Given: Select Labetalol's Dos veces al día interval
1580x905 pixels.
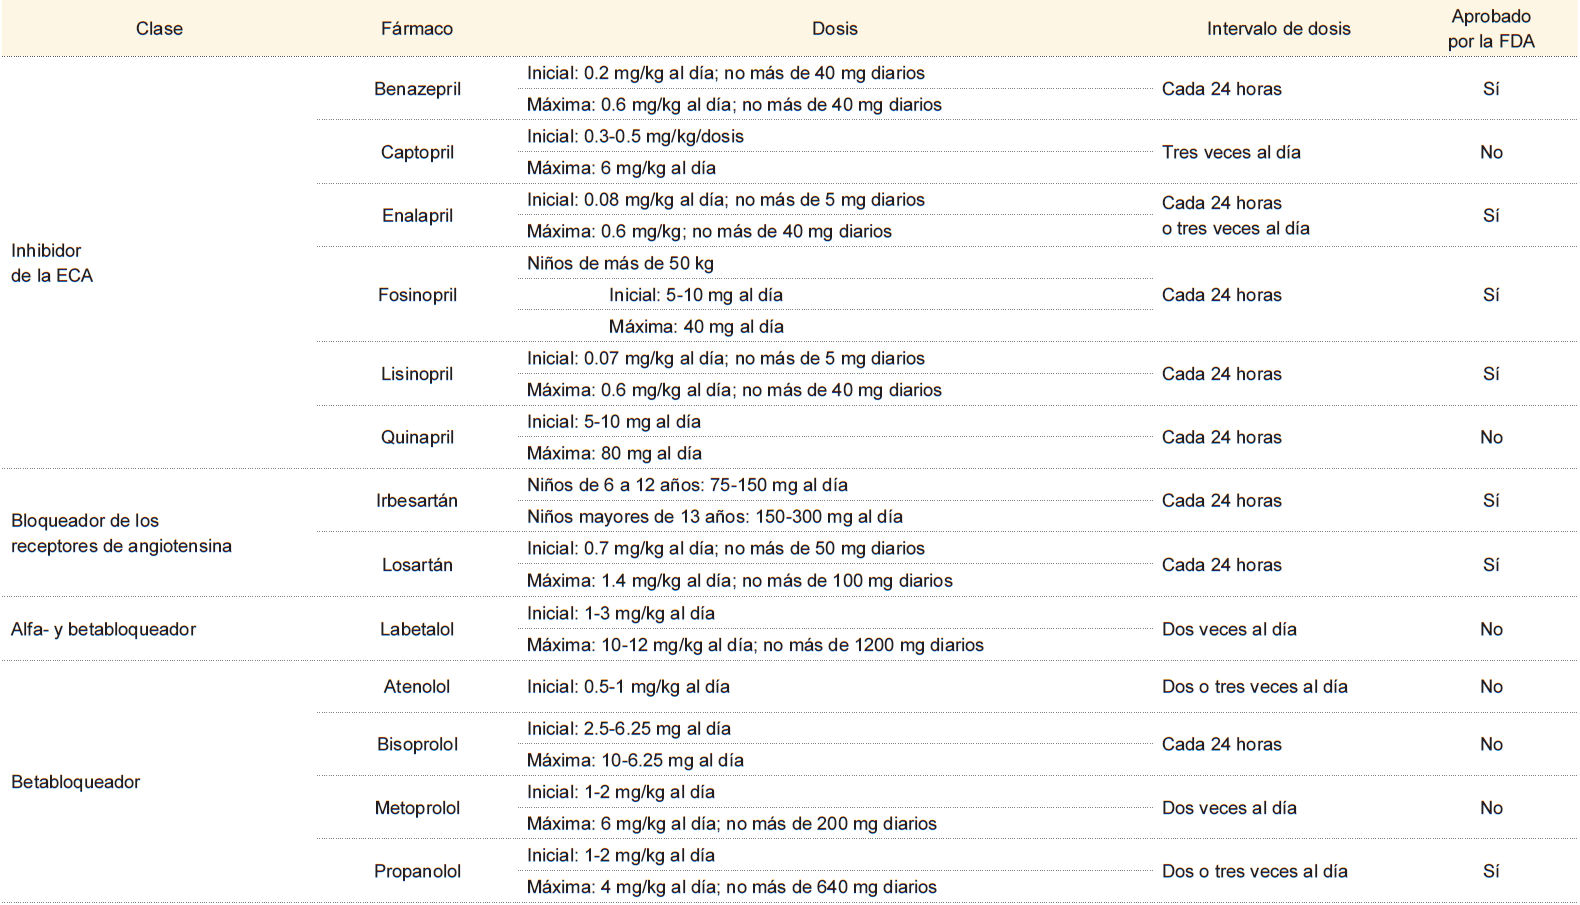Looking at the screenshot, I should [x=1229, y=629].
